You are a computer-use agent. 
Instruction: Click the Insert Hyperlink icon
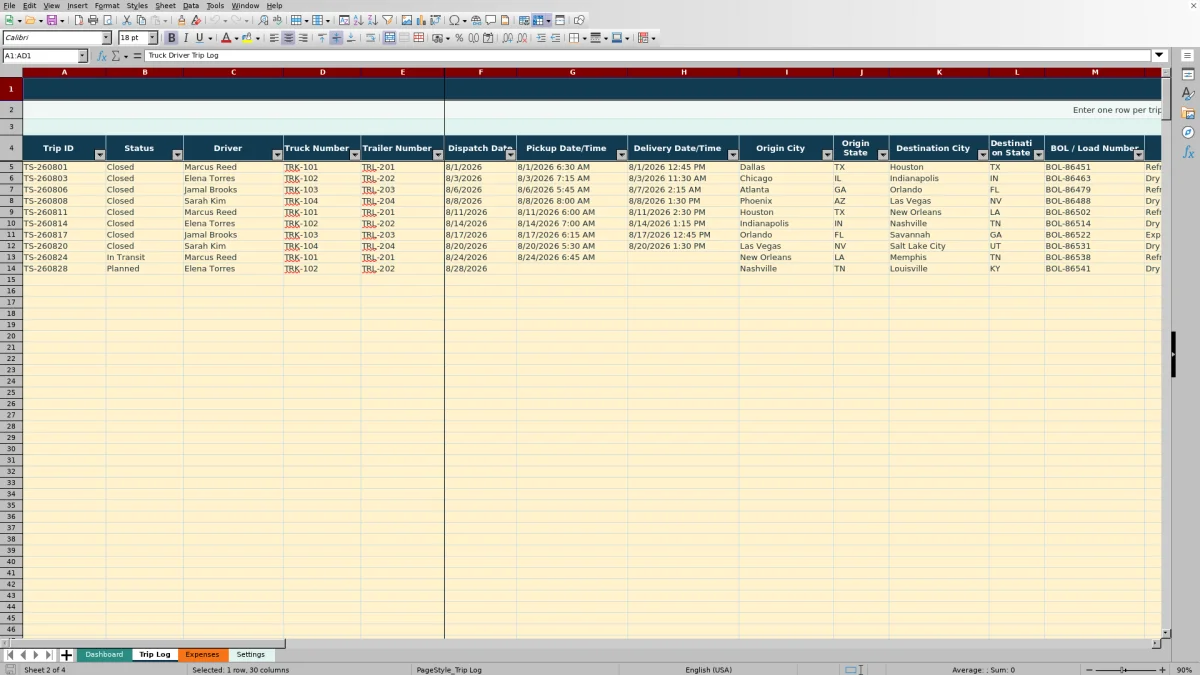pyautogui.click(x=476, y=20)
